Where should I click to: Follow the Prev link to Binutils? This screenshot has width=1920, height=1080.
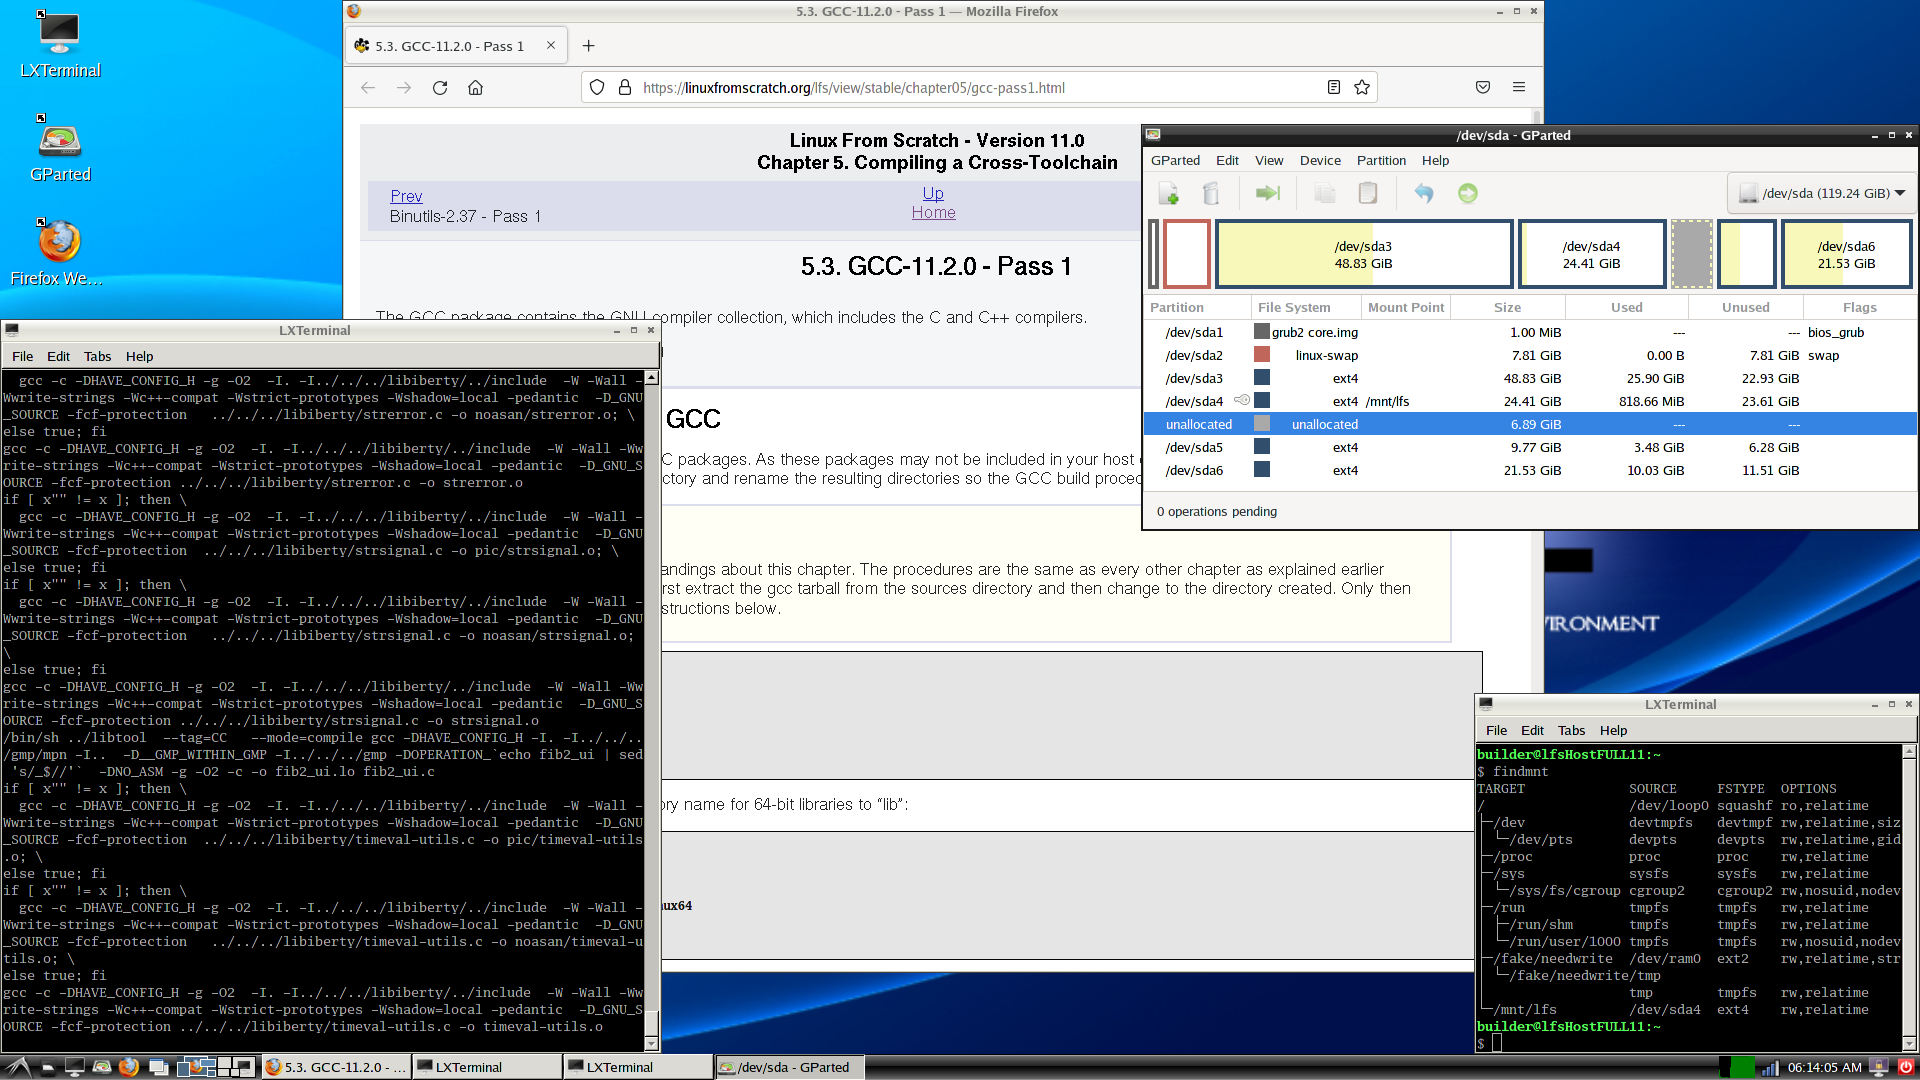(x=406, y=197)
